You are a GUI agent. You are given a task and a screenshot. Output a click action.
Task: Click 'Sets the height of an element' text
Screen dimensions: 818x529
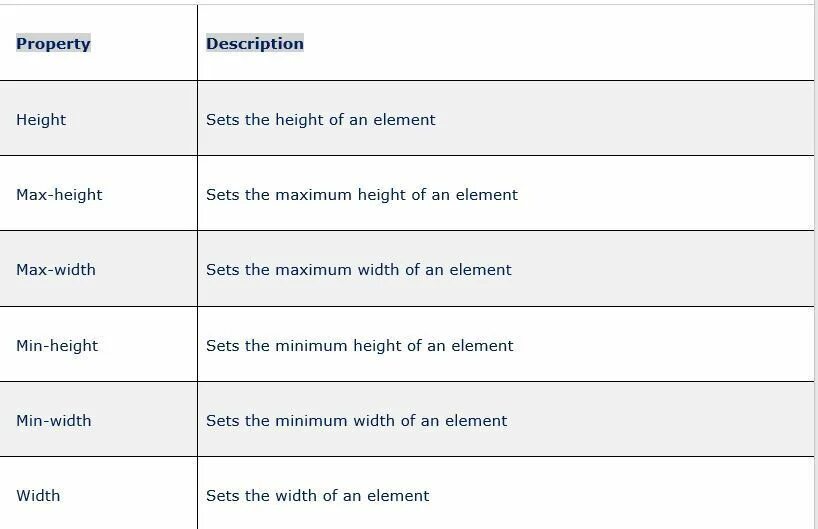tap(320, 119)
